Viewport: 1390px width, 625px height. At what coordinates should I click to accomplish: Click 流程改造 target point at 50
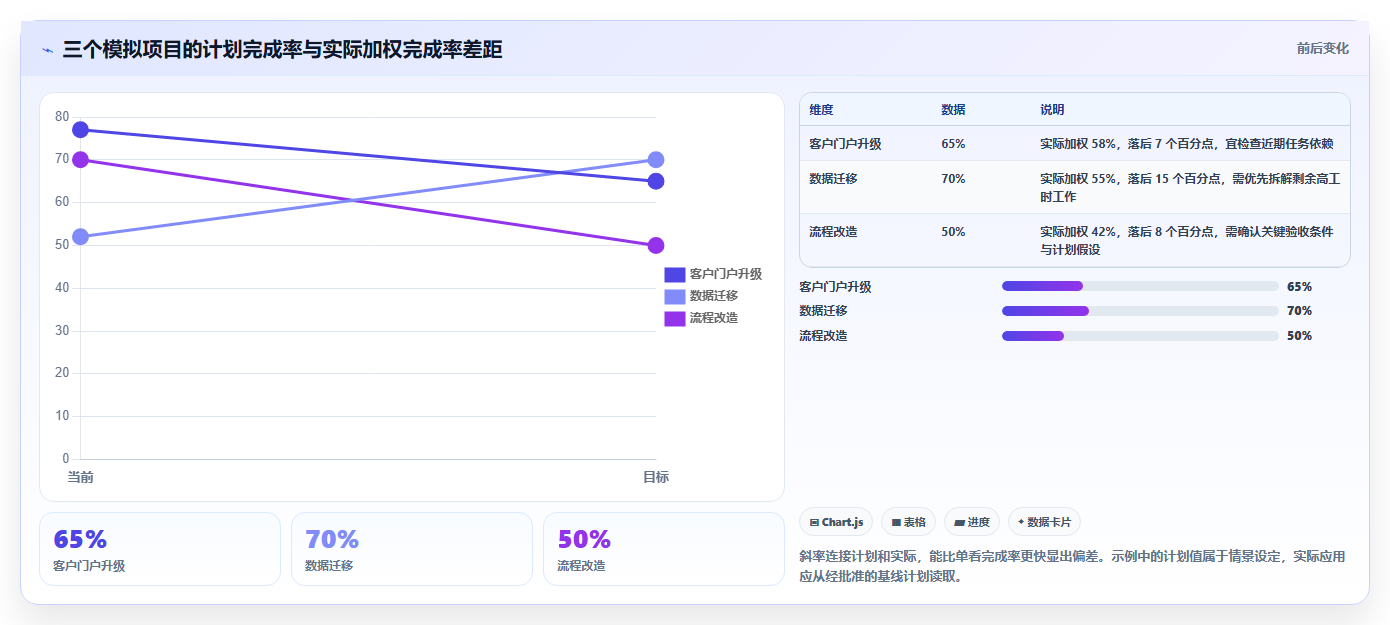coord(656,245)
